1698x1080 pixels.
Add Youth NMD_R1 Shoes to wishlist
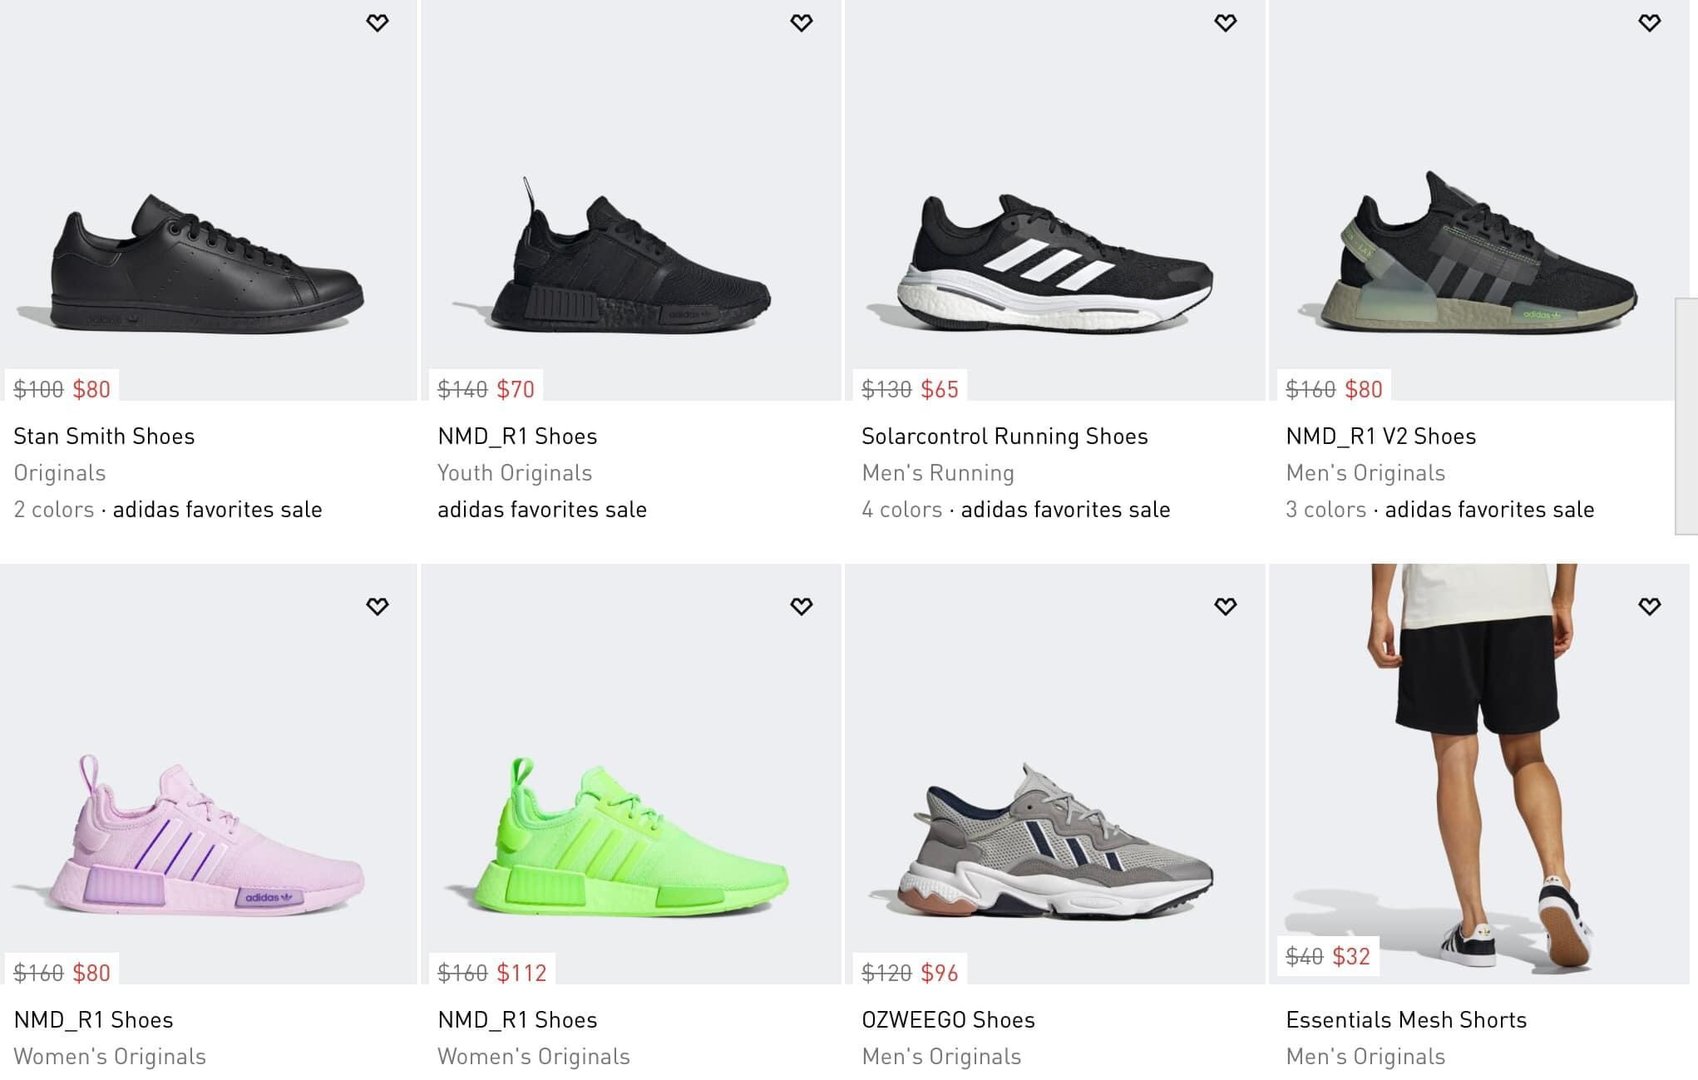pos(801,23)
